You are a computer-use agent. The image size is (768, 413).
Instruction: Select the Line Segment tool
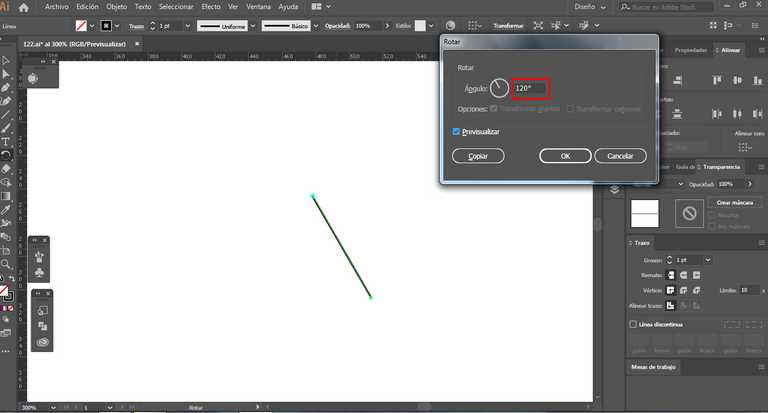[x=6, y=115]
